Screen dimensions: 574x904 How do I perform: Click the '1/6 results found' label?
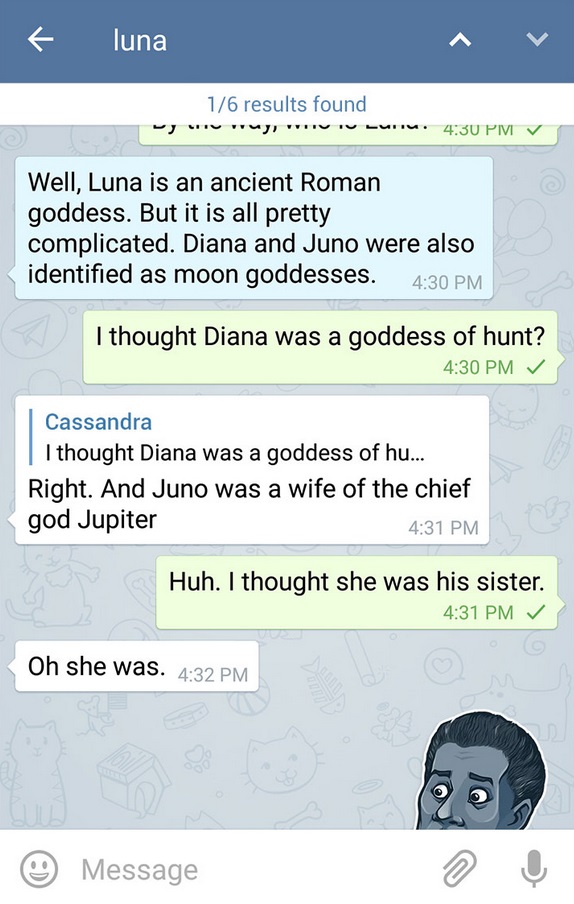286,104
